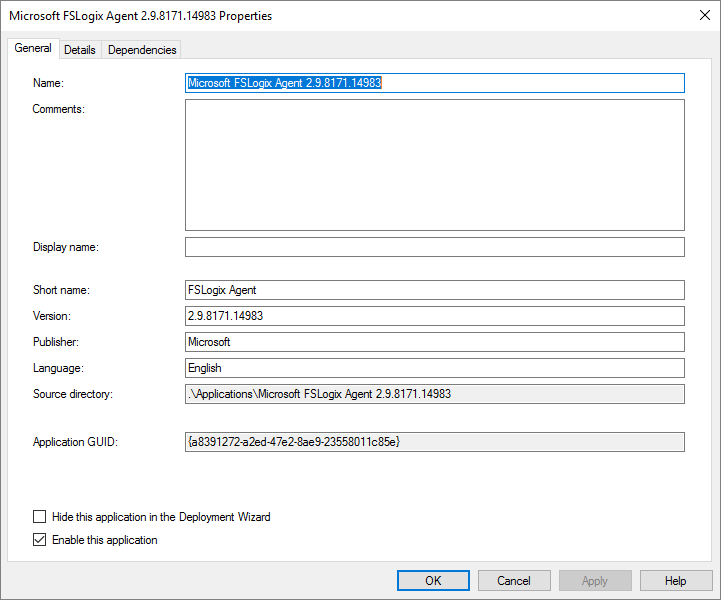
Task: Click the OK button
Action: [433, 580]
